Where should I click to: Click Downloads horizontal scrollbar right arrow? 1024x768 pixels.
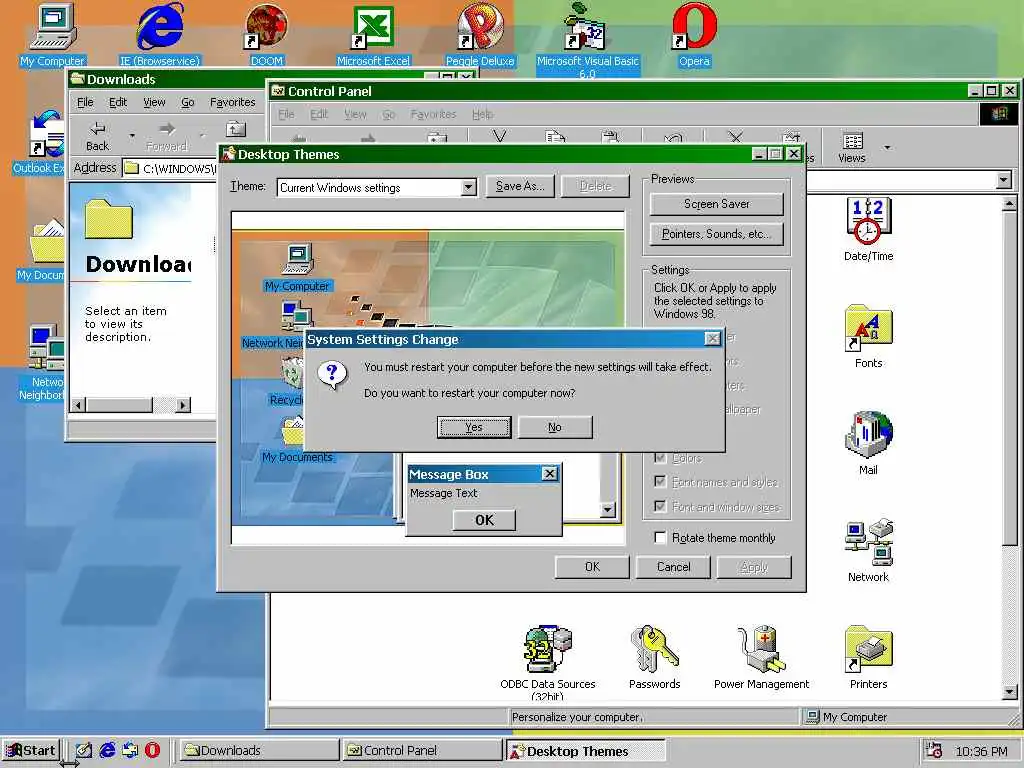coord(184,405)
